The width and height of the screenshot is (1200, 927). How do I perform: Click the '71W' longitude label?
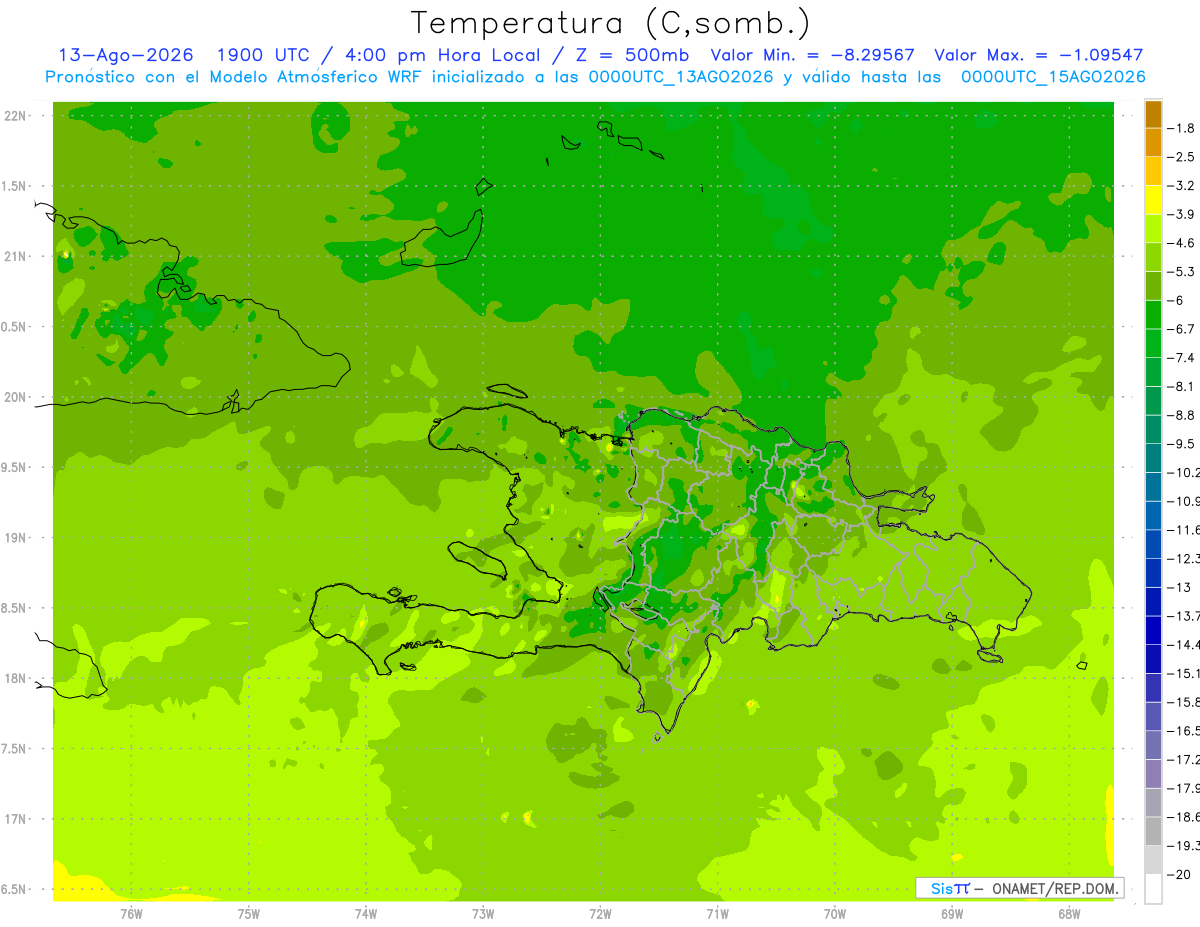pyautogui.click(x=717, y=914)
